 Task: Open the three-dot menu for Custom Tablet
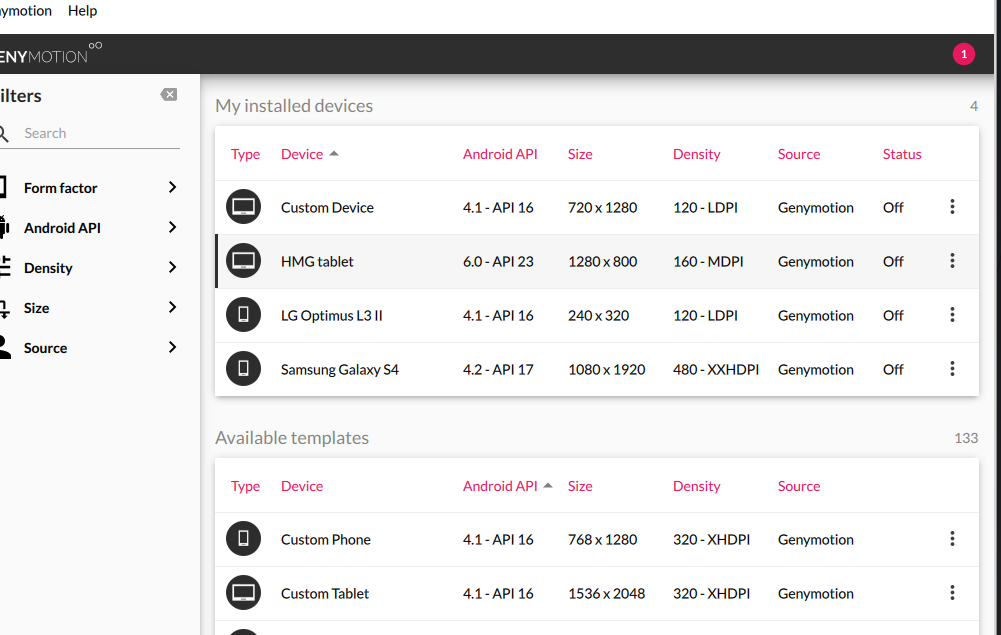(x=952, y=593)
